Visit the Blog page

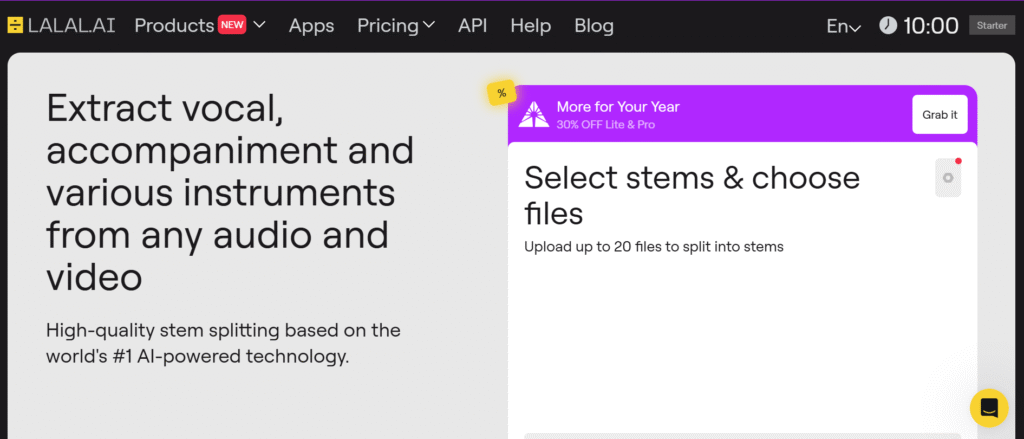pos(594,26)
